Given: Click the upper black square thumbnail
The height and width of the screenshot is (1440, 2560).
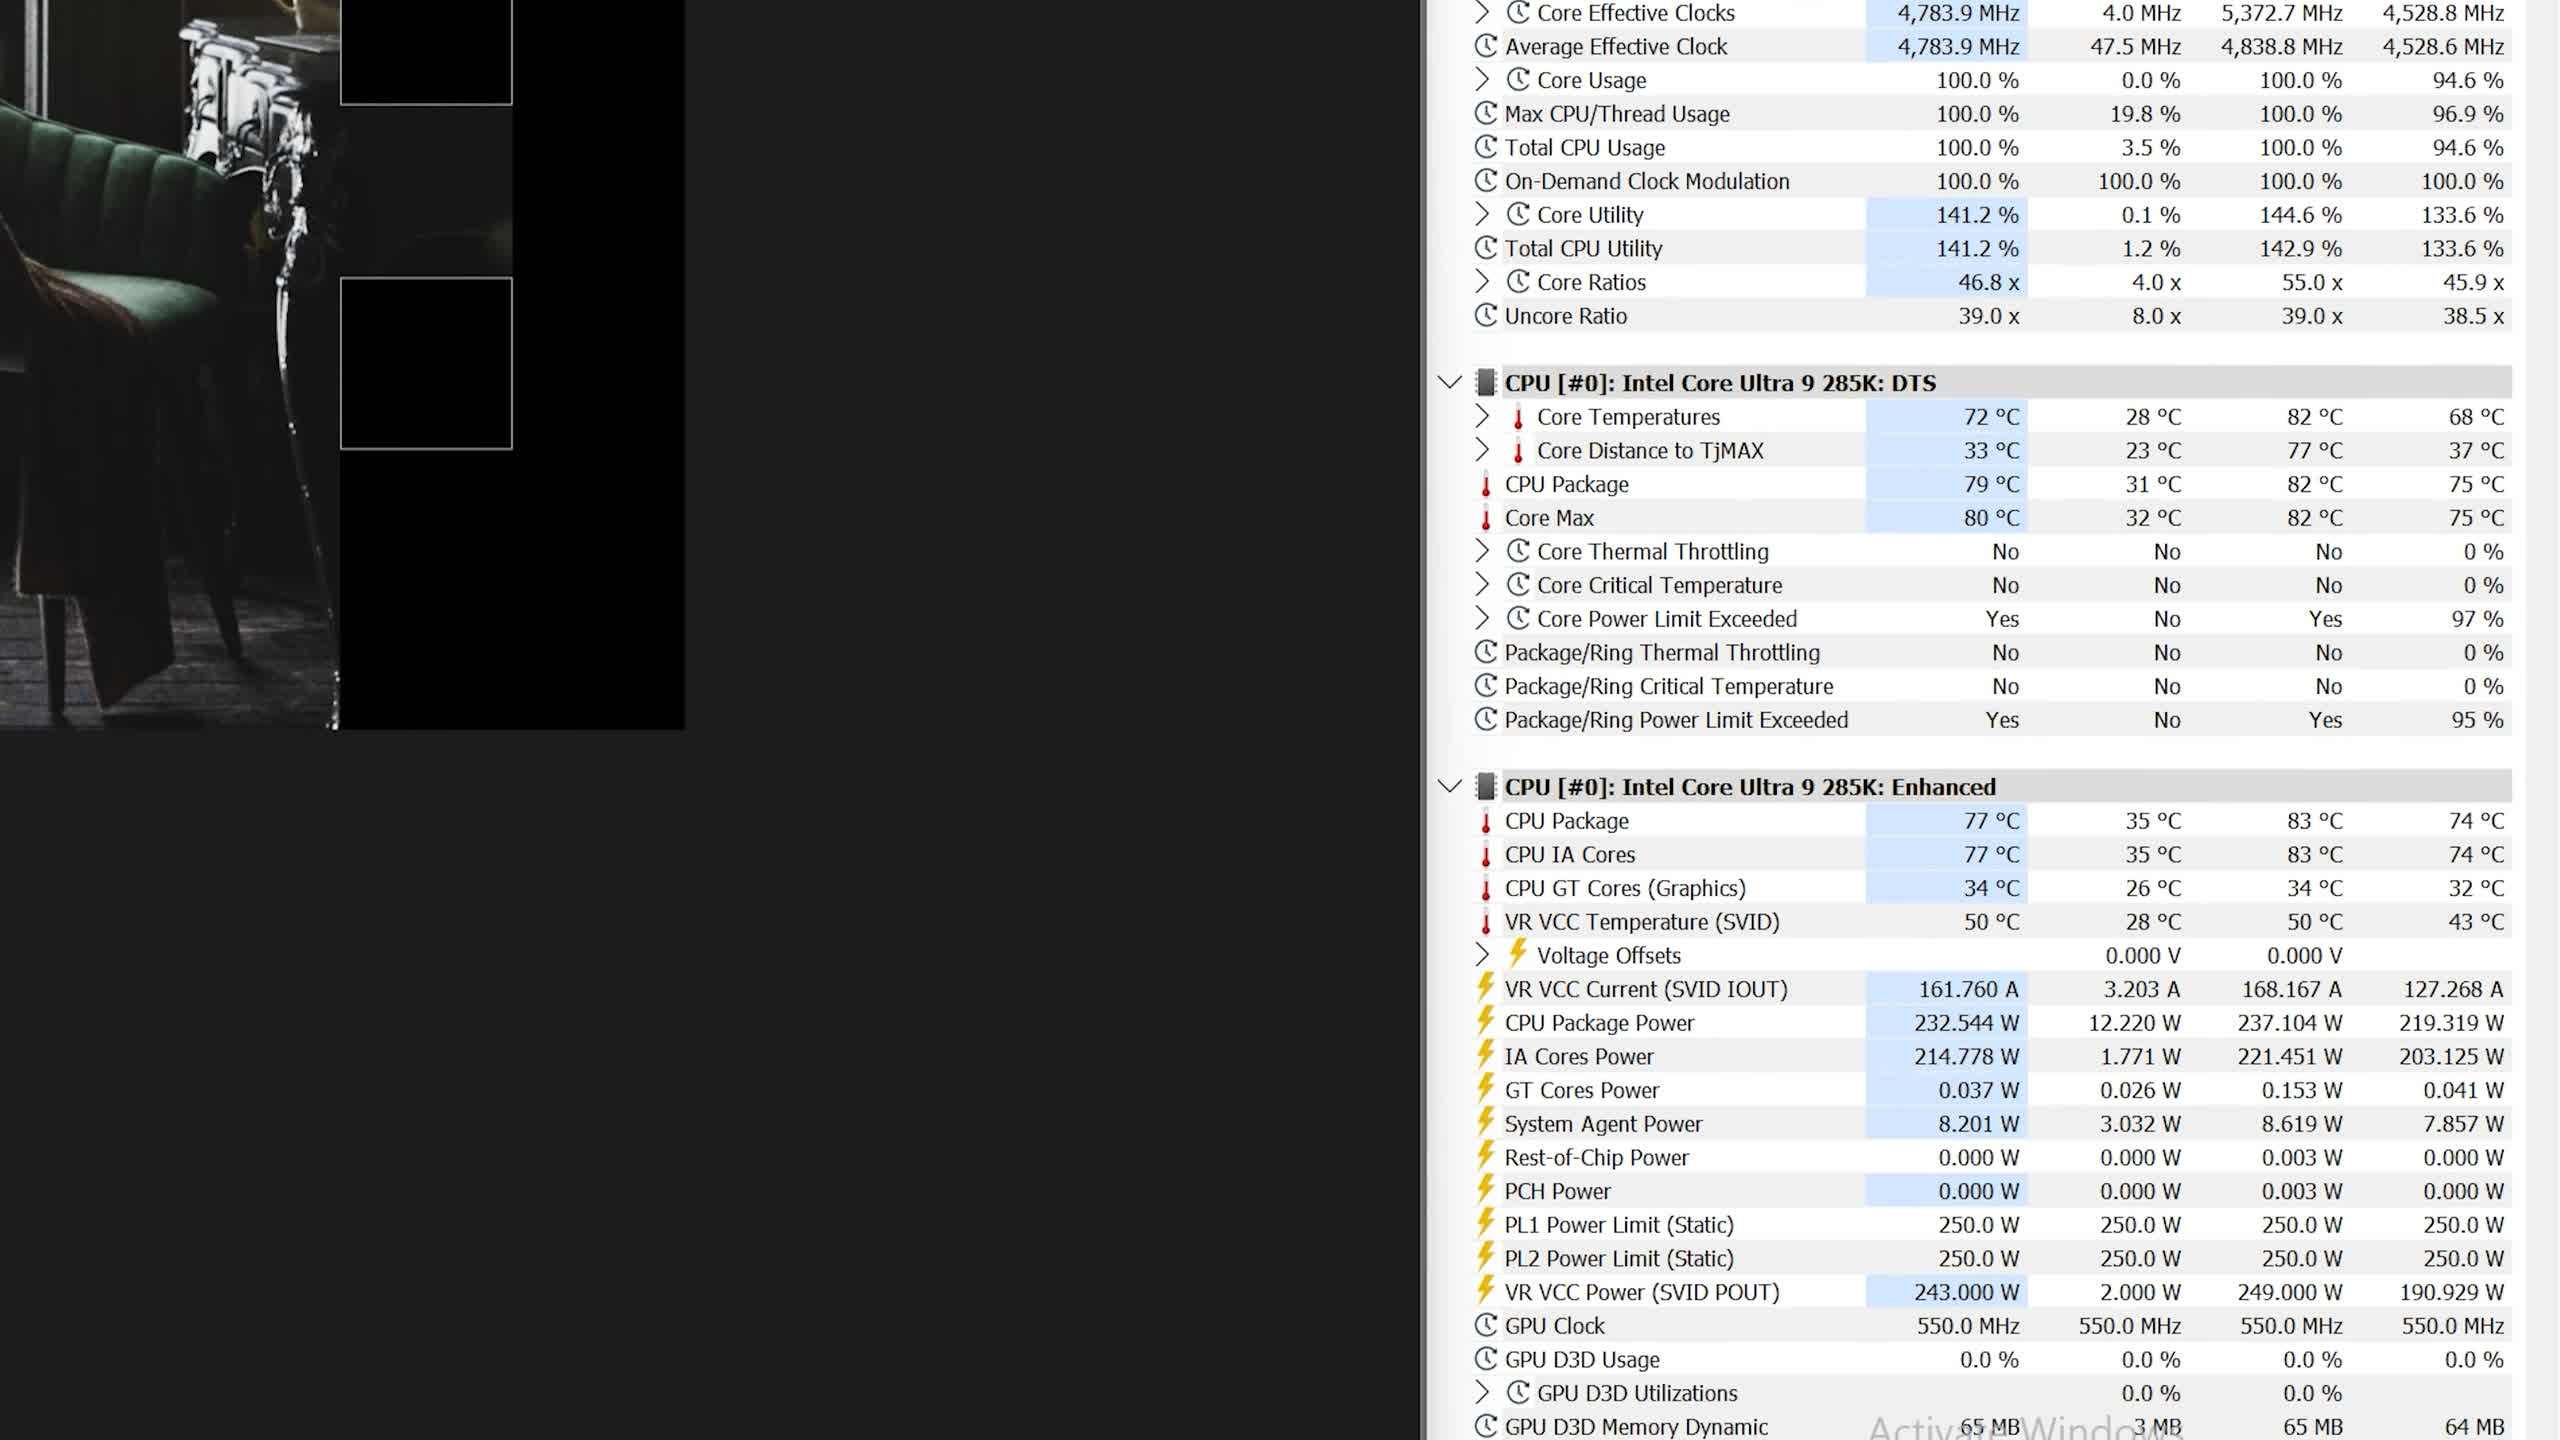Looking at the screenshot, I should [x=426, y=50].
